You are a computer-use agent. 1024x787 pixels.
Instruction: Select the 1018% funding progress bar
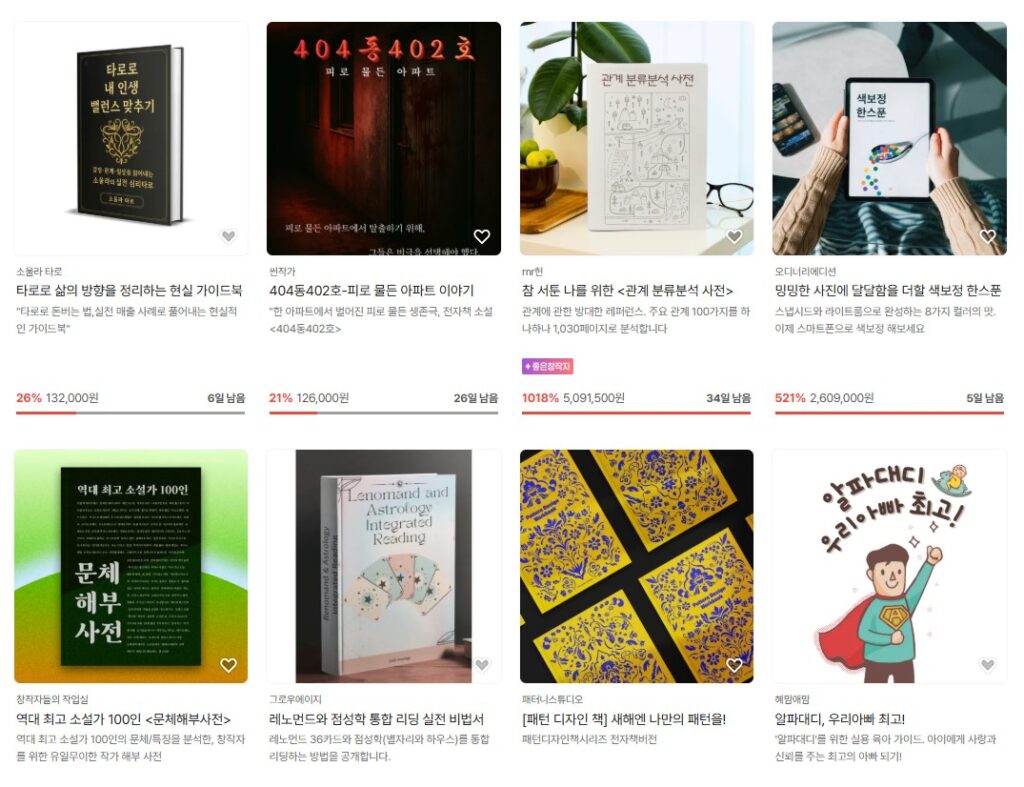(636, 413)
